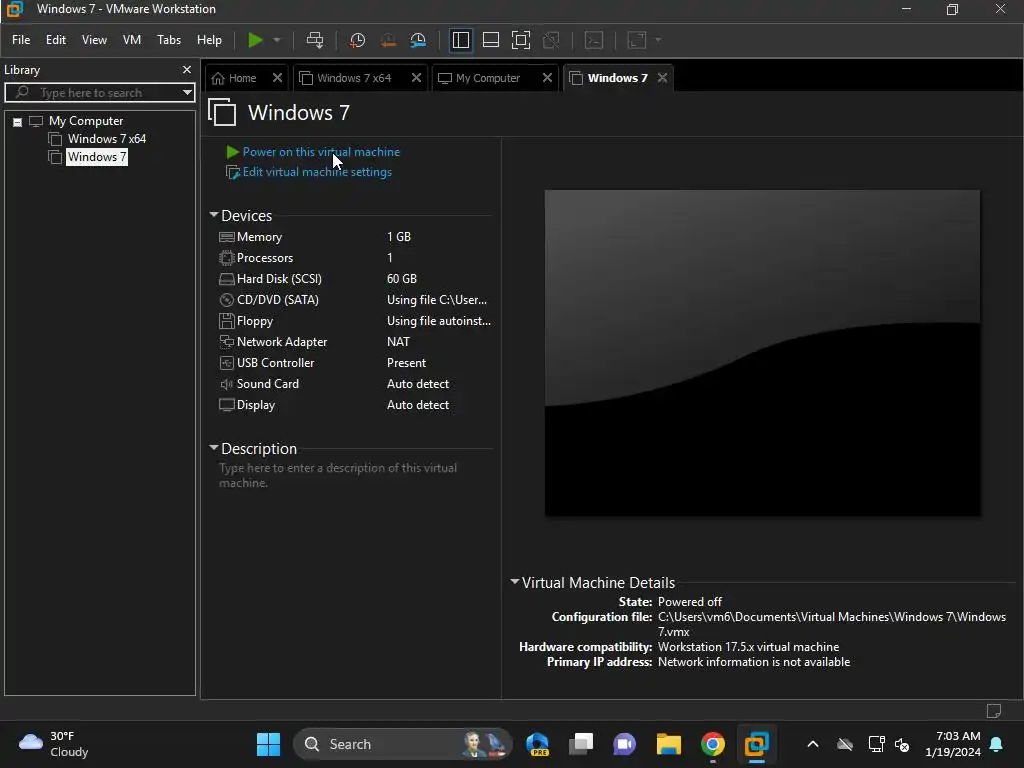The width and height of the screenshot is (1024, 768).
Task: Click the status bar message log icon
Action: pyautogui.click(x=994, y=711)
